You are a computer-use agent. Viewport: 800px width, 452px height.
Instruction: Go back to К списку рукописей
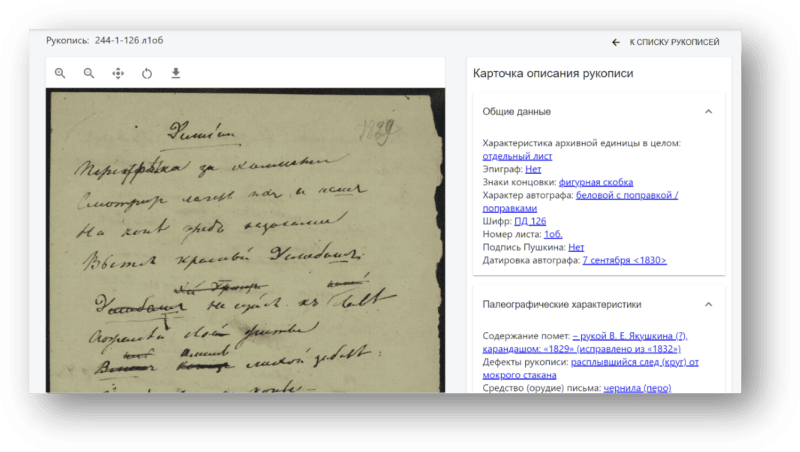[672, 42]
